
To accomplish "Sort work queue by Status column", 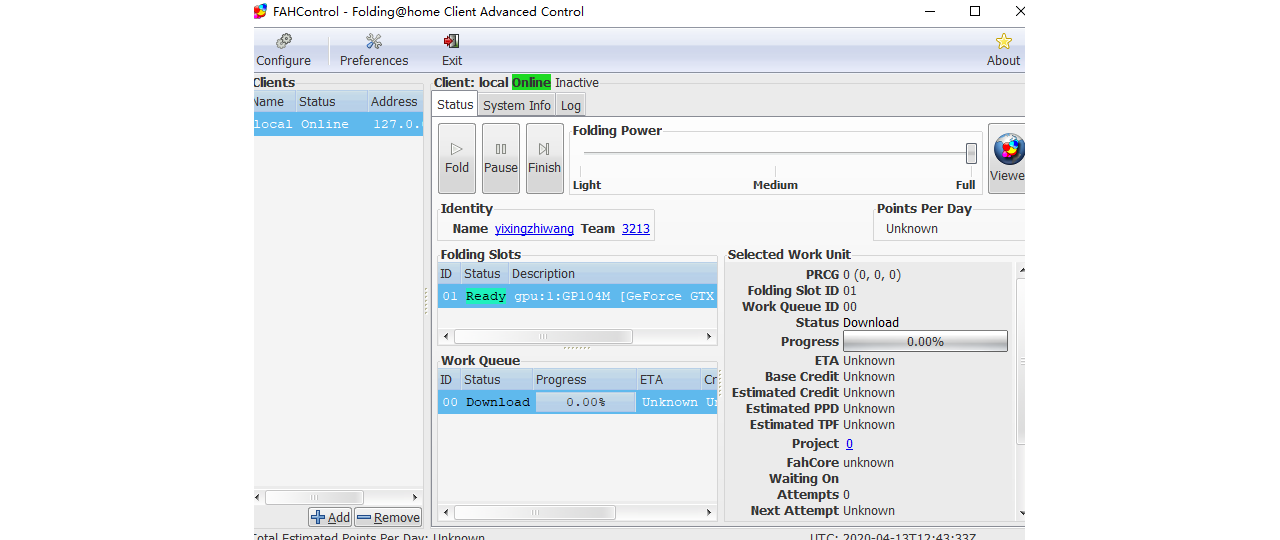I will tap(495, 380).
